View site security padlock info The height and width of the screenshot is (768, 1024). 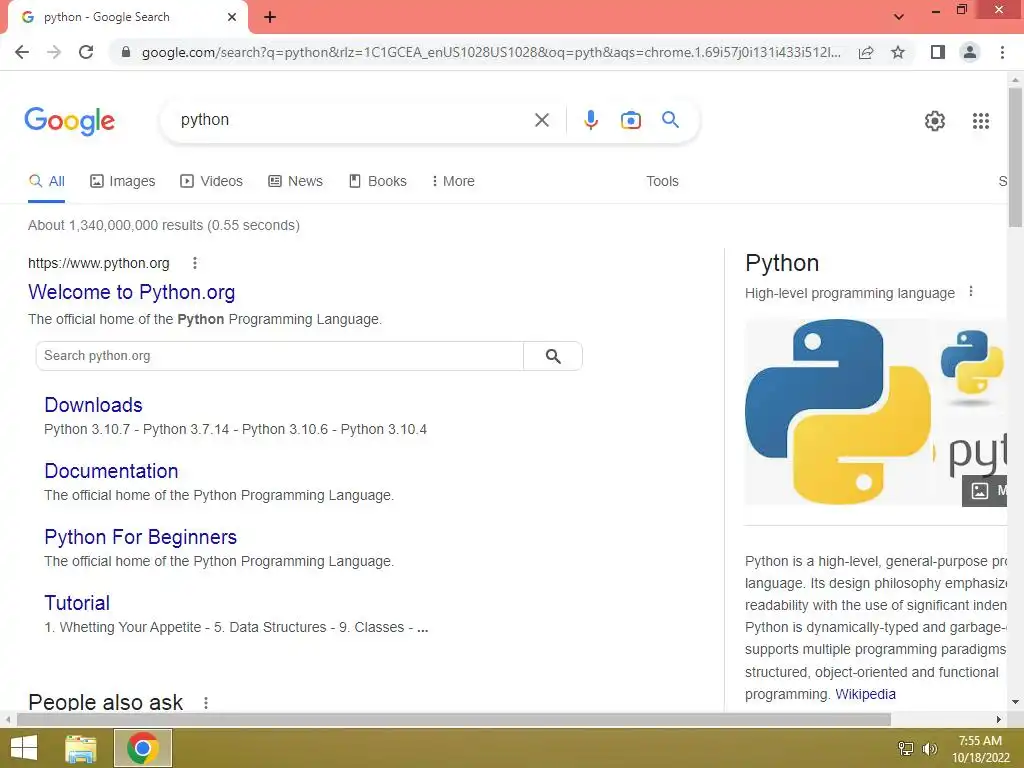coord(126,52)
